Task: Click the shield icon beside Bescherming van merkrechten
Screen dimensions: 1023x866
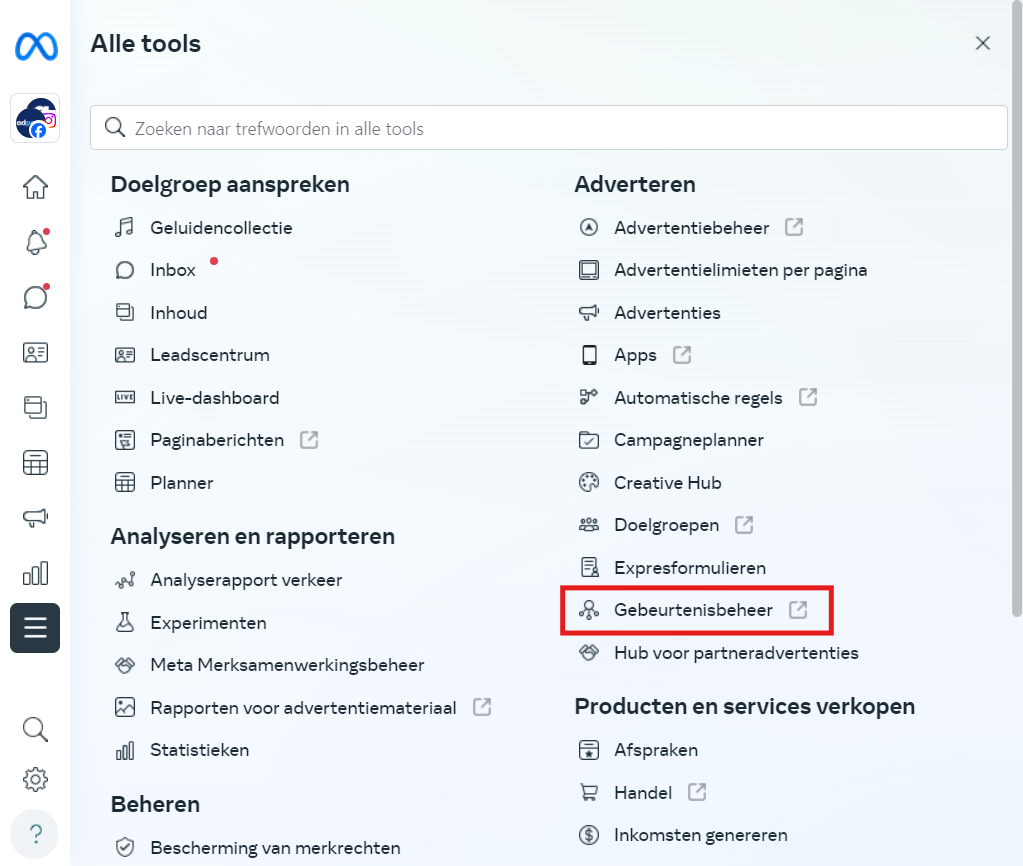Action: click(125, 847)
